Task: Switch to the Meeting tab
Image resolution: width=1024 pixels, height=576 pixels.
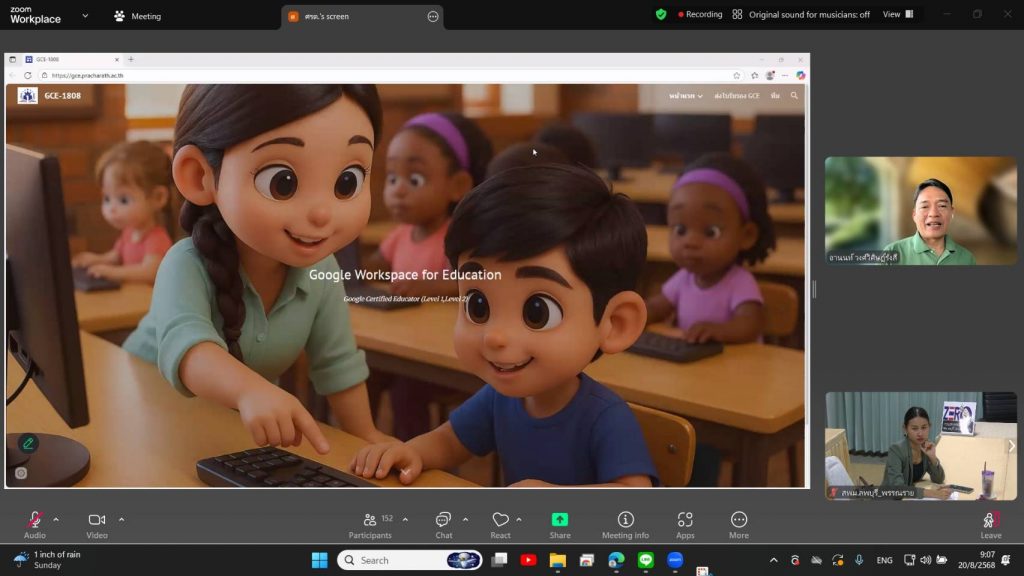Action: (x=137, y=16)
